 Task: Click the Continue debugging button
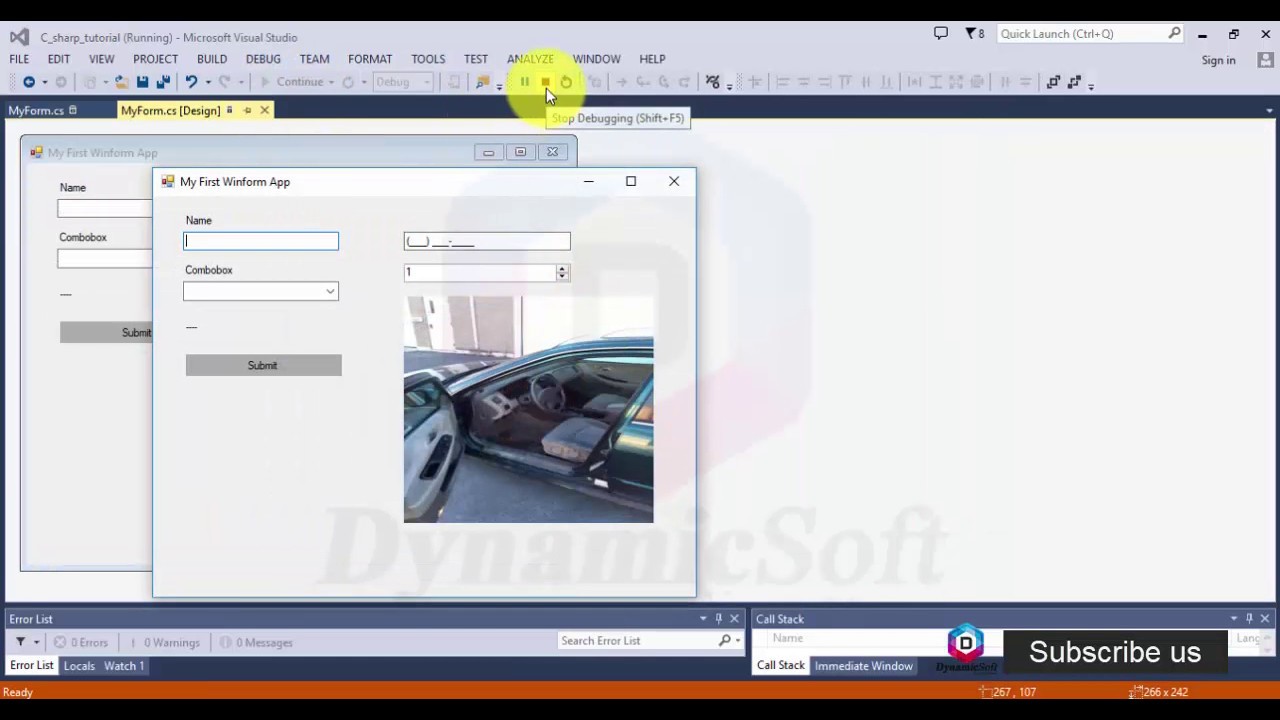(x=291, y=82)
